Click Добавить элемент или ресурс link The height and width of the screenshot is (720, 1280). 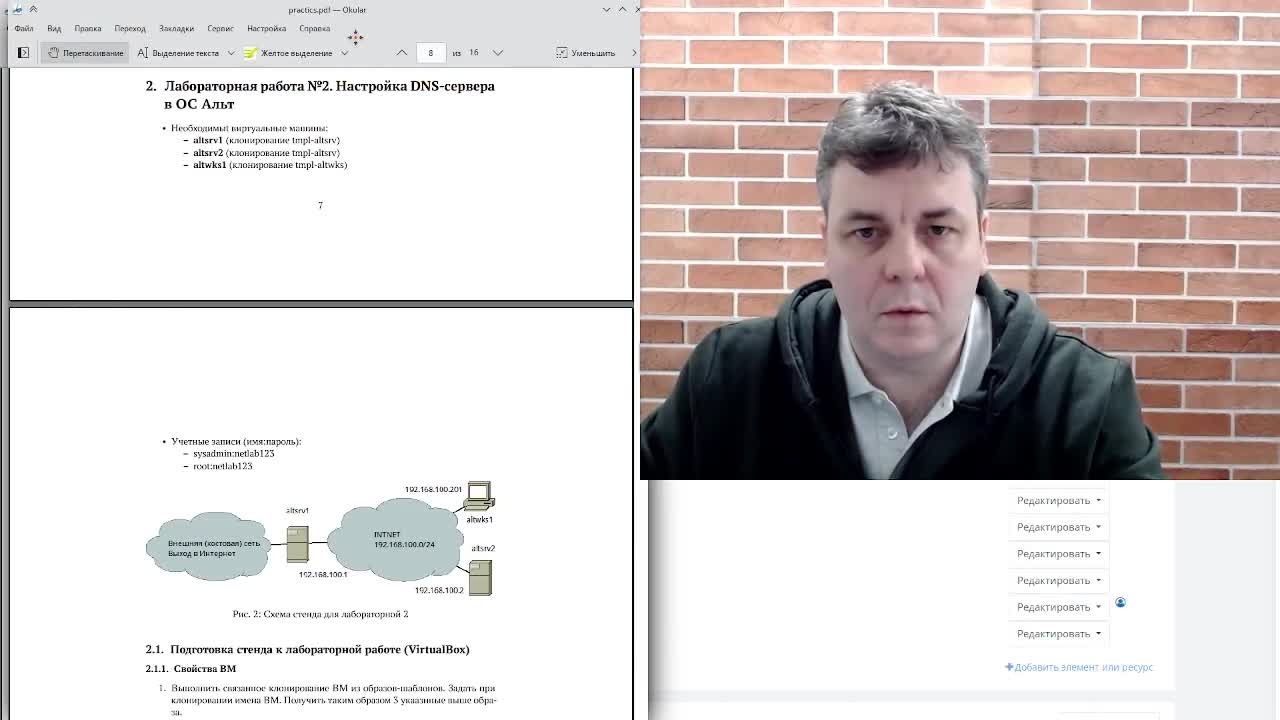tap(1079, 667)
